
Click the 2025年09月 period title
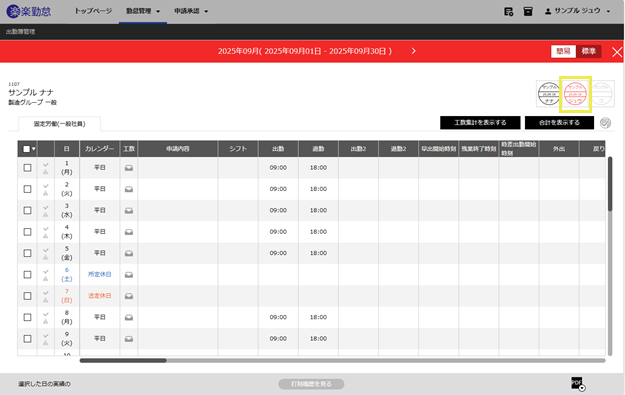(305, 51)
